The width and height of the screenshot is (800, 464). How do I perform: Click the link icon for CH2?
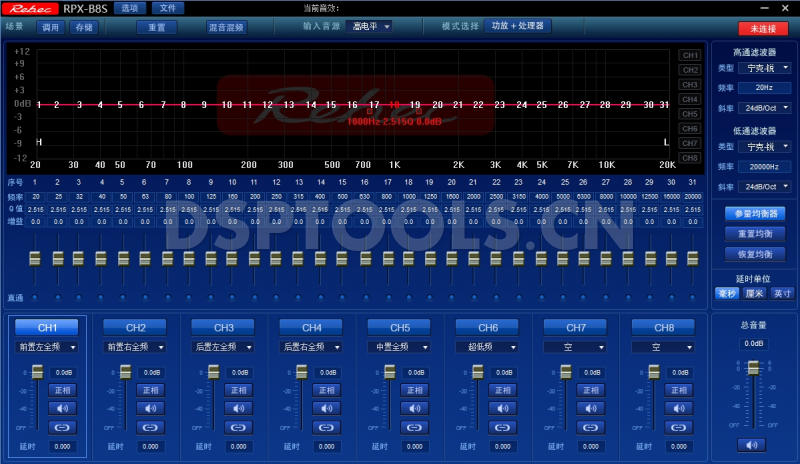tap(150, 427)
